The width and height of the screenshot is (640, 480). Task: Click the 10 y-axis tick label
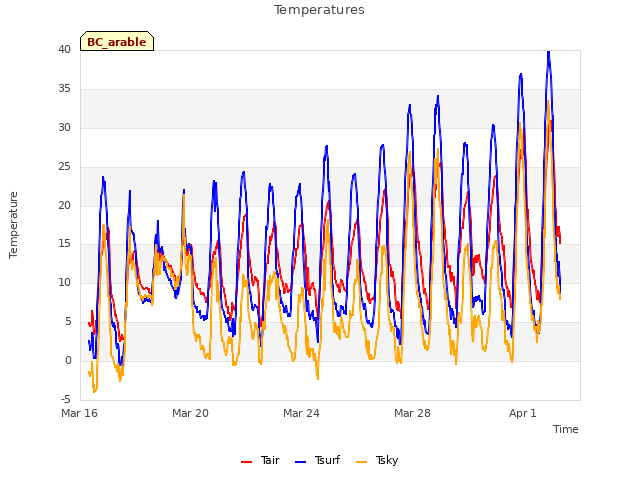64,282
